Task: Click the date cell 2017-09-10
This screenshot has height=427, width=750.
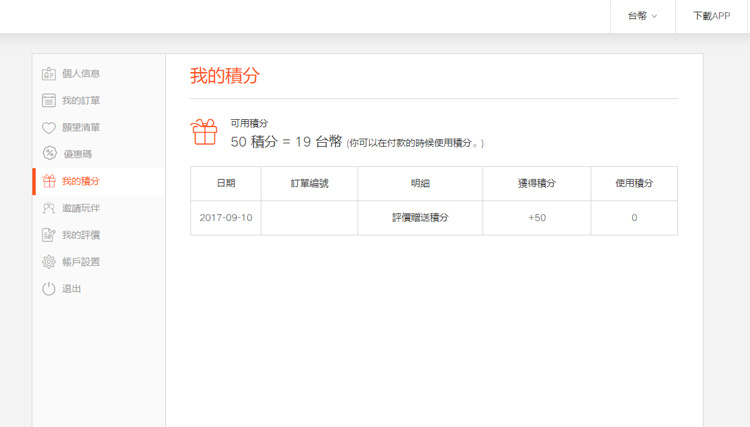Action: coord(226,218)
